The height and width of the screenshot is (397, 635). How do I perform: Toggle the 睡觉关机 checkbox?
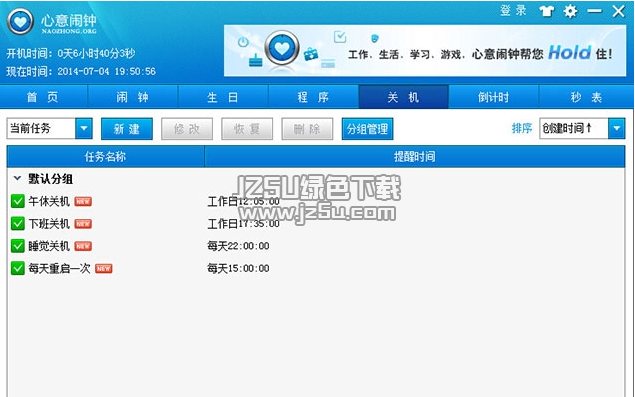[18, 245]
